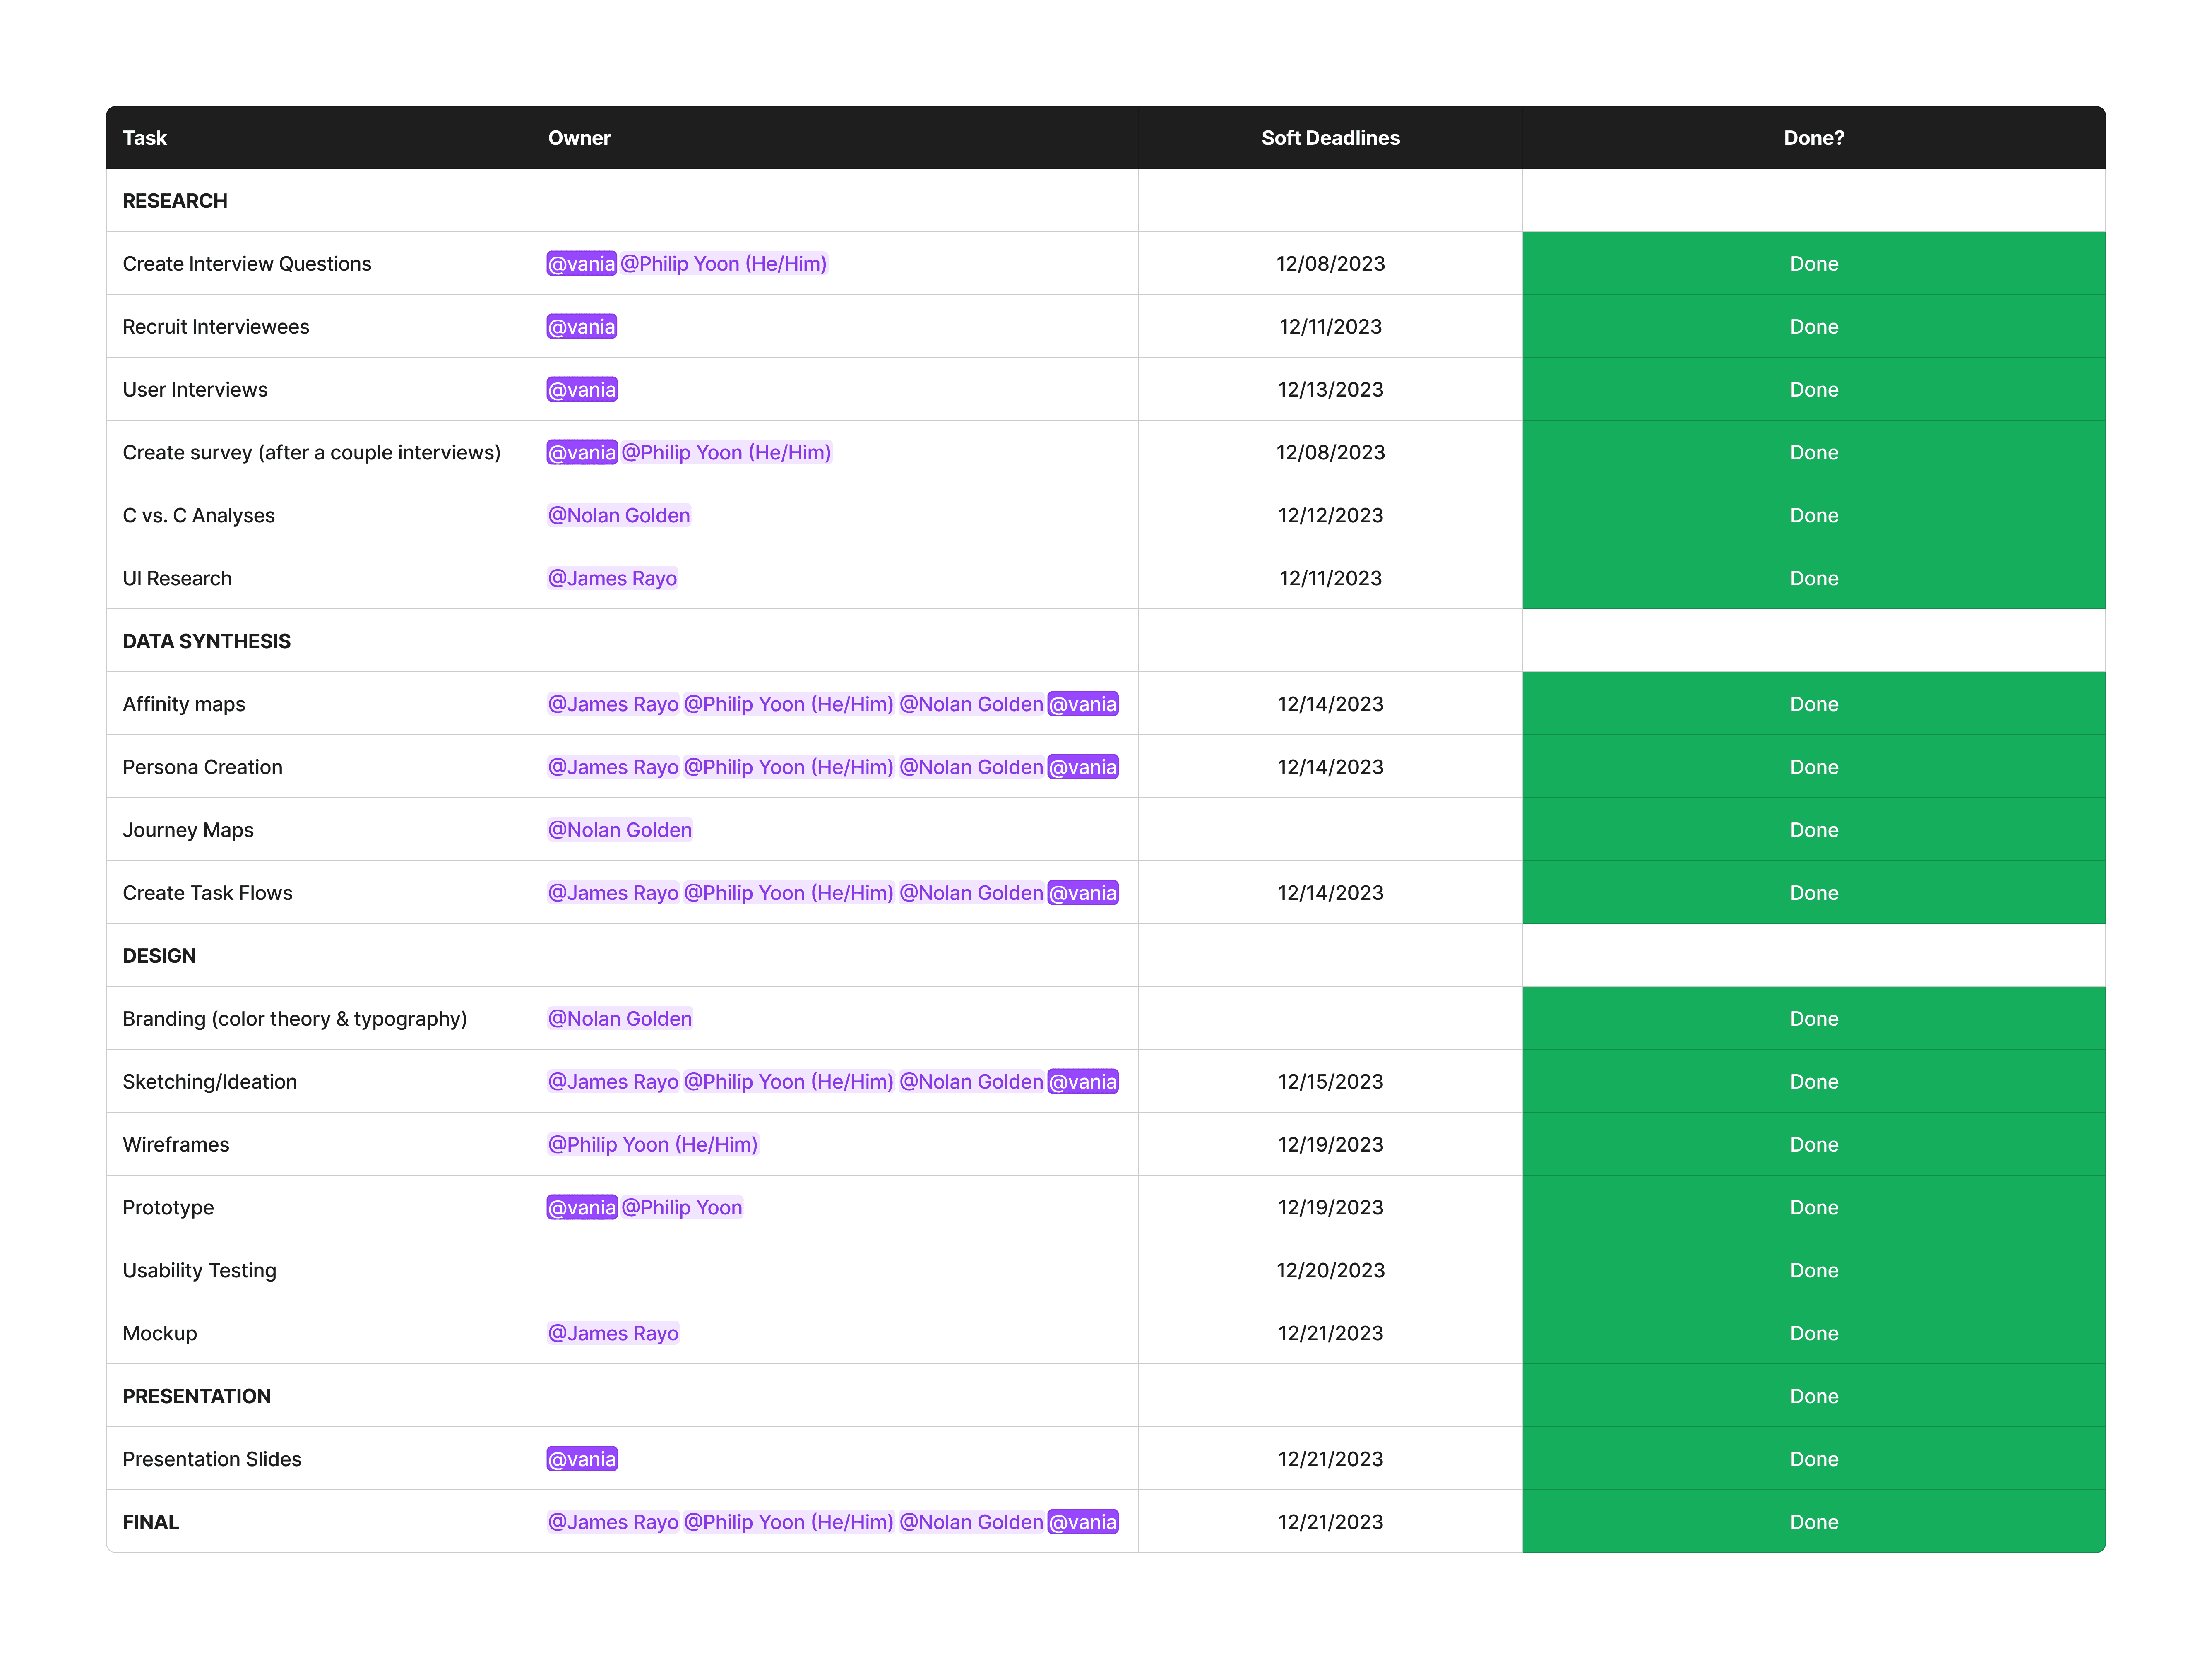Select the Done? column header

point(1813,138)
